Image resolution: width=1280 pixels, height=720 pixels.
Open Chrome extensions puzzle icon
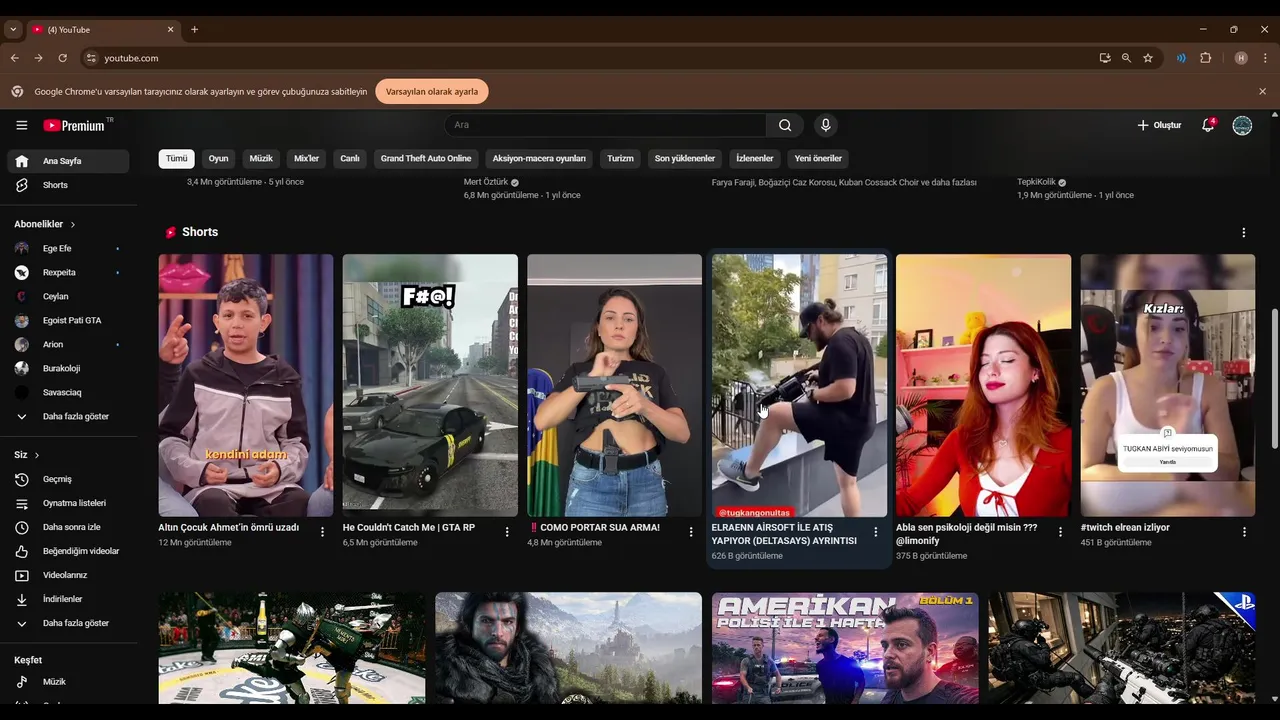(1206, 58)
